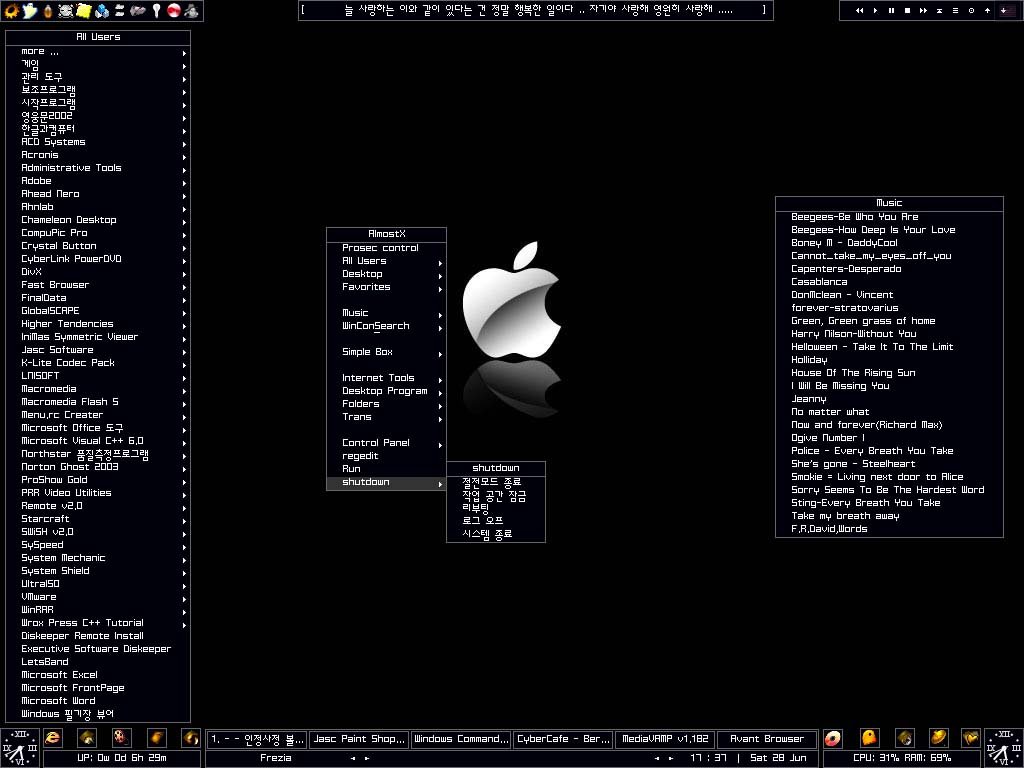Launch Internet Explorer from bottom-left shortcut bar
Viewport: 1024px width, 768px height.
pyautogui.click(x=53, y=738)
